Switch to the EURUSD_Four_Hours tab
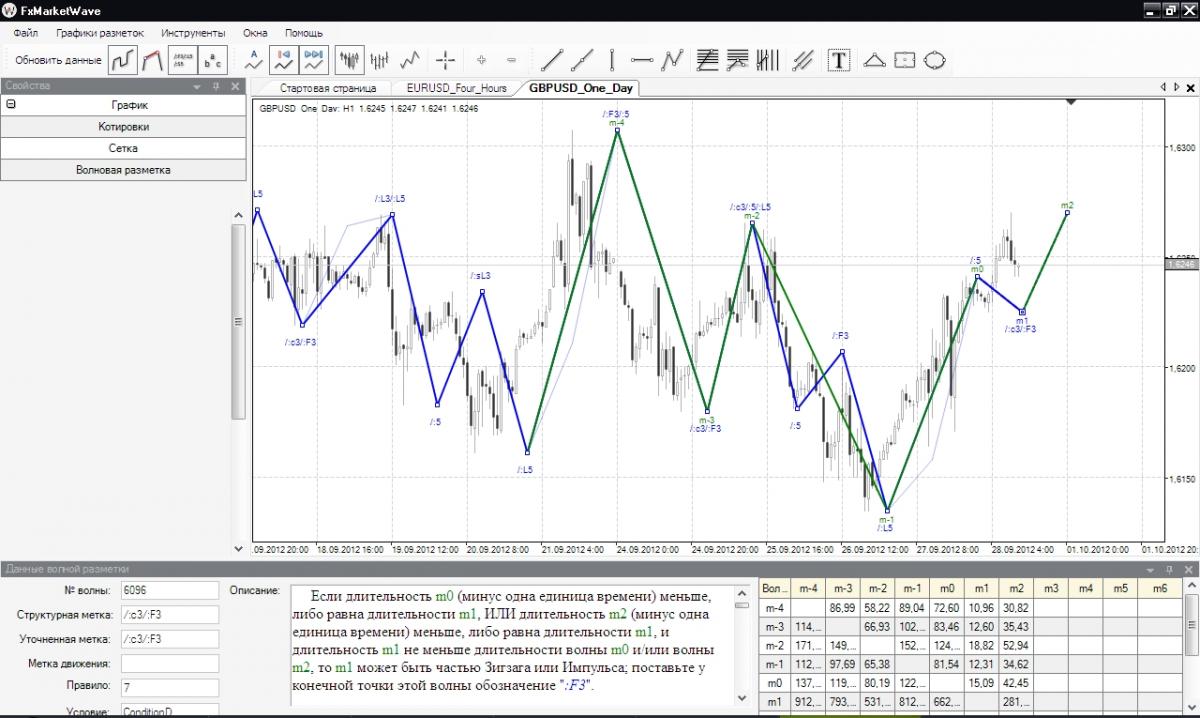 pos(449,88)
